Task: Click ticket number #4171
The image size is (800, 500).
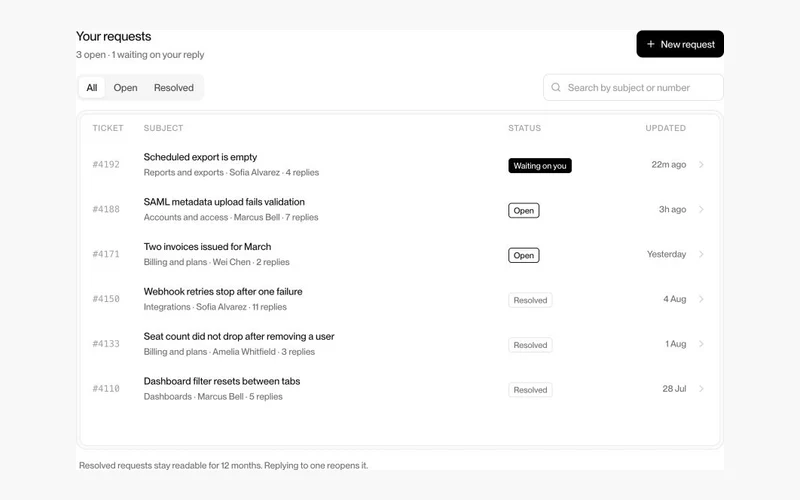Action: click(106, 254)
